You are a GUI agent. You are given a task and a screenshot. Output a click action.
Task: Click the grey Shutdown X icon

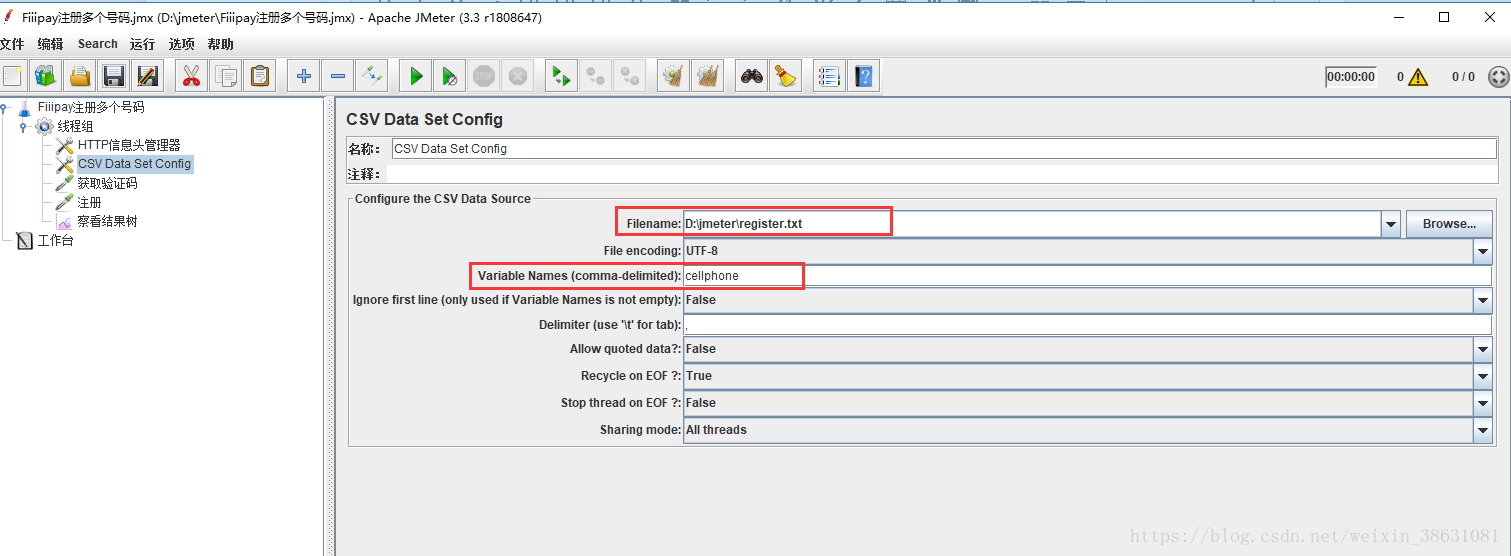pos(518,76)
